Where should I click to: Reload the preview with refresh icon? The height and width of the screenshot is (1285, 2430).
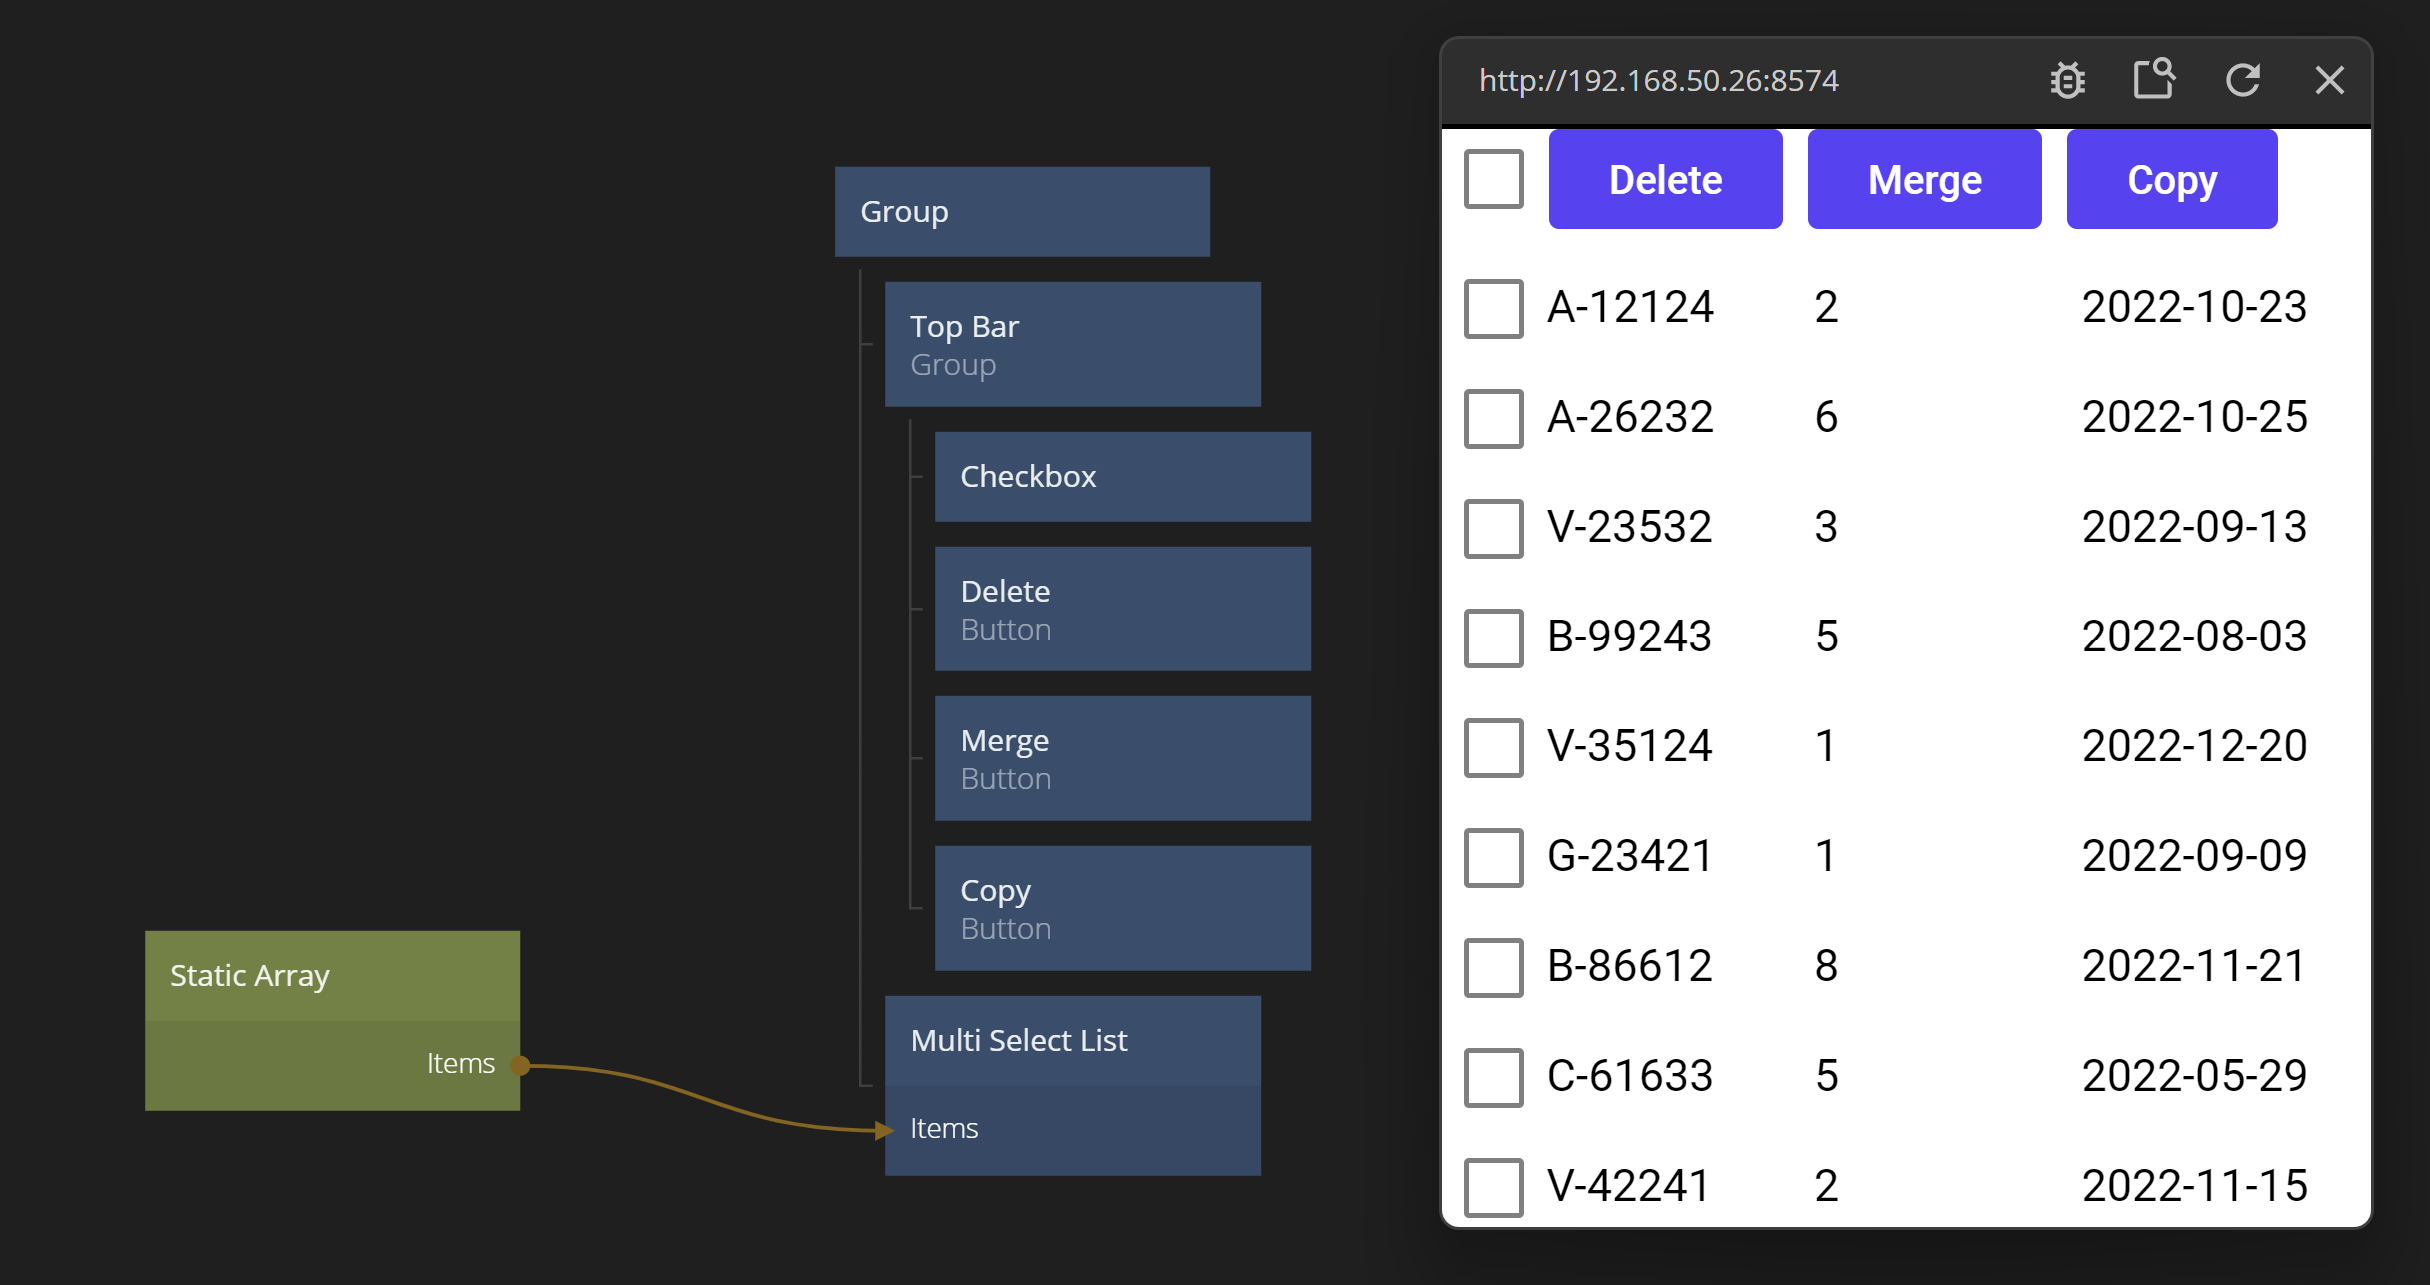[2242, 80]
